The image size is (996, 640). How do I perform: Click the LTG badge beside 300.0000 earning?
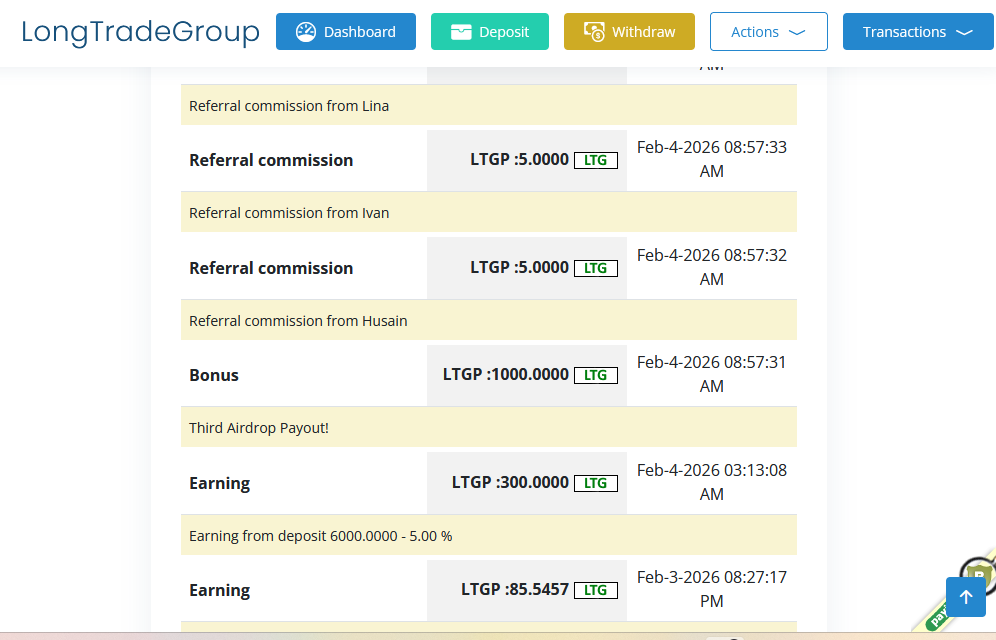coord(595,483)
